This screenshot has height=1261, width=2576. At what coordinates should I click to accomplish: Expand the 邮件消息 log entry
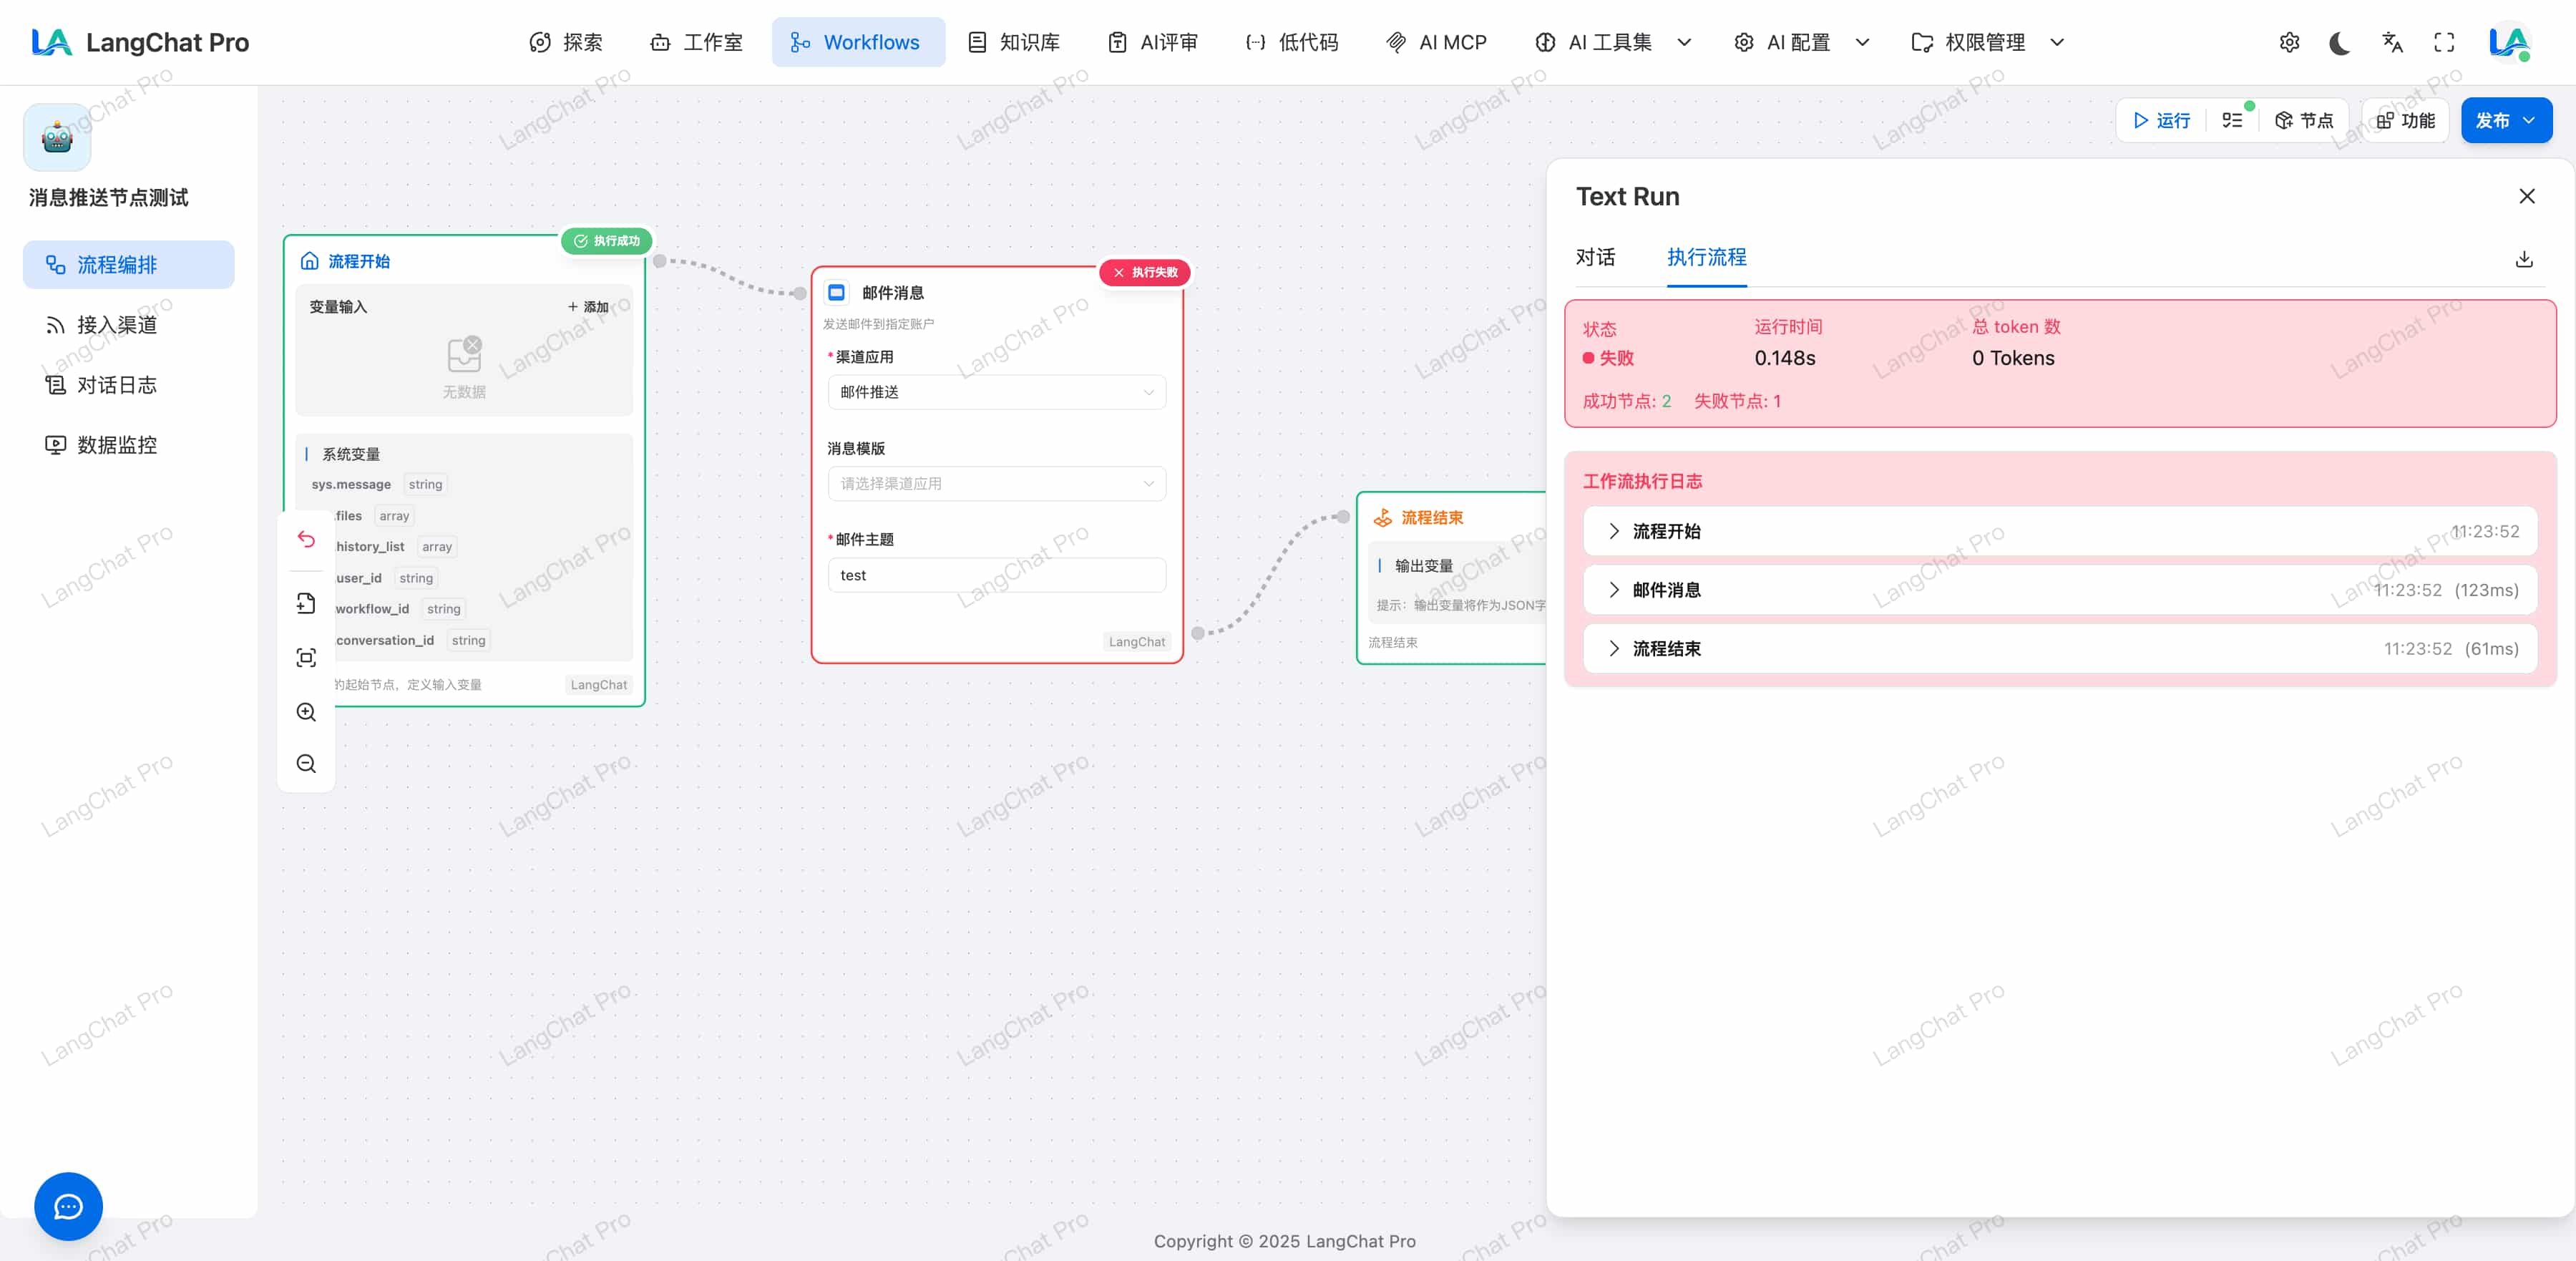coord(1666,590)
